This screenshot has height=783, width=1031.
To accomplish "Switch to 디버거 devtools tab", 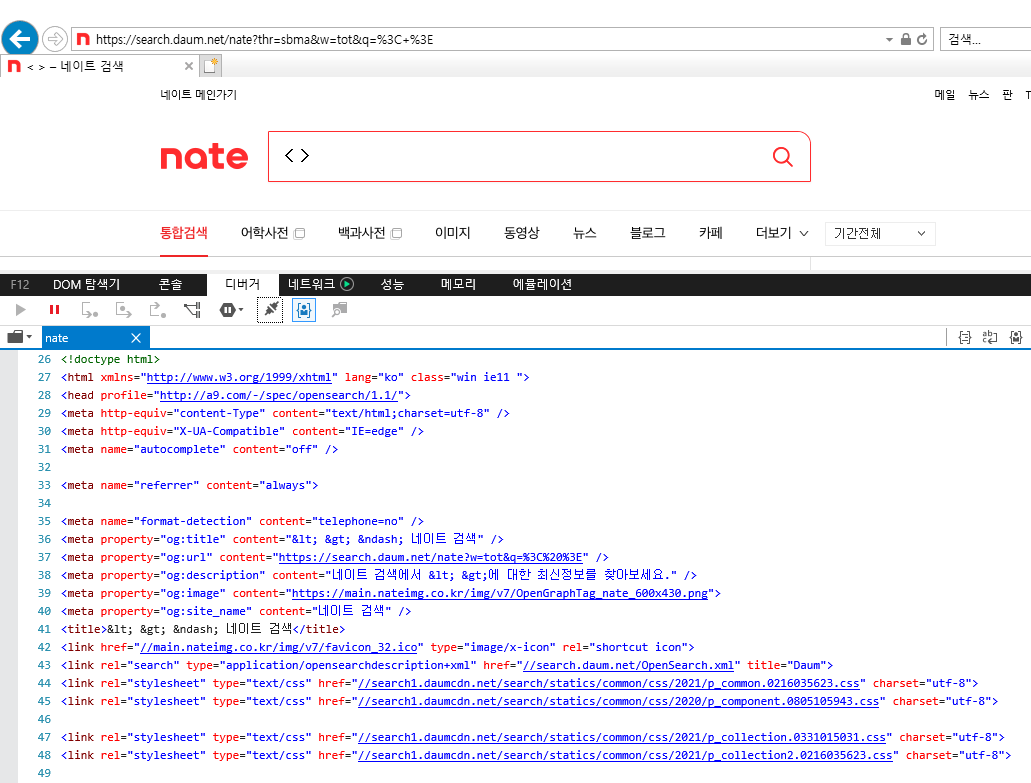I will (x=243, y=285).
